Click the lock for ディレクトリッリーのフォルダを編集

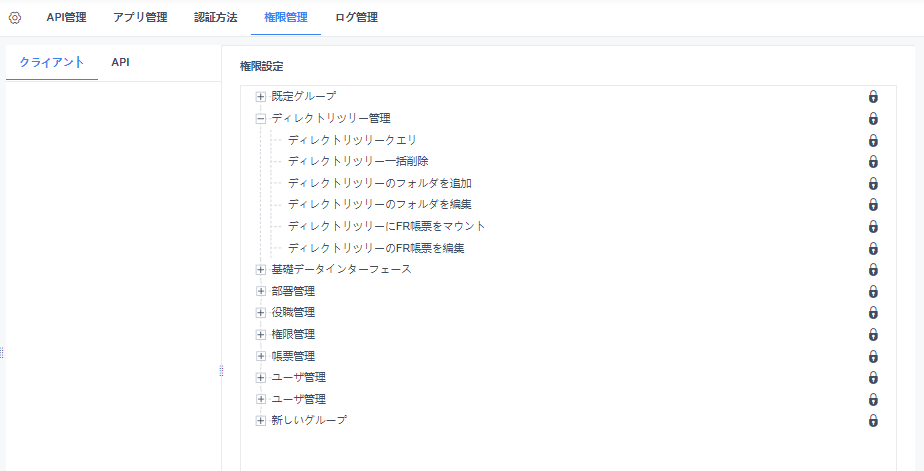[873, 205]
